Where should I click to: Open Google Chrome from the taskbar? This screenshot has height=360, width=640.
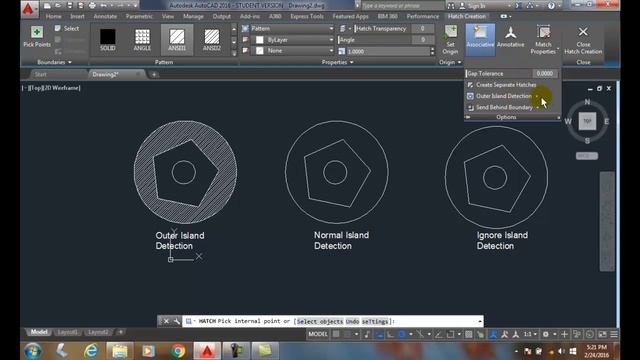(178, 351)
